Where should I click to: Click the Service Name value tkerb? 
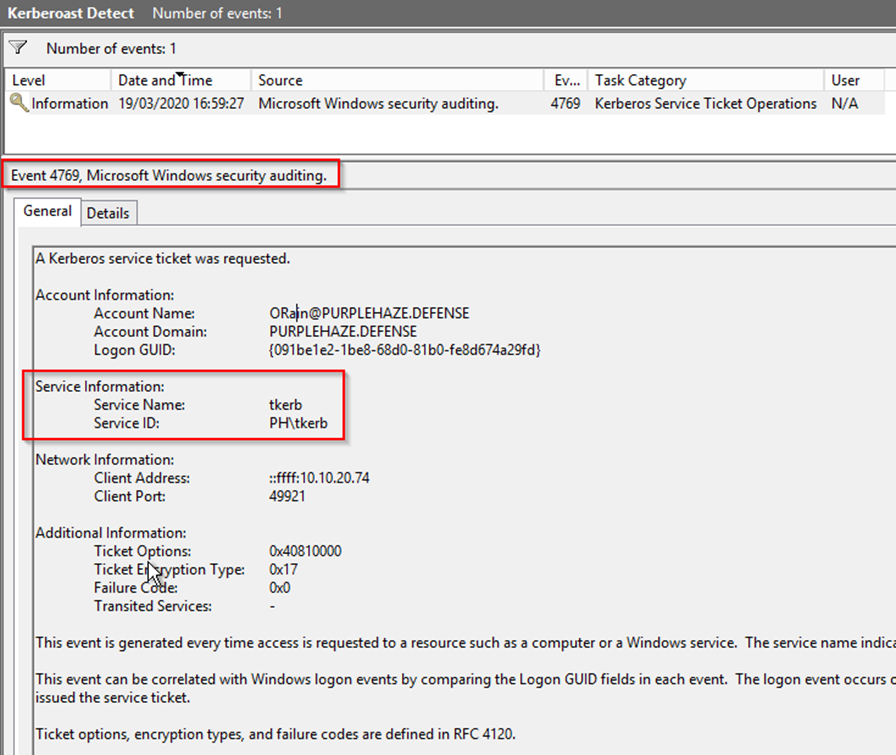(x=286, y=405)
